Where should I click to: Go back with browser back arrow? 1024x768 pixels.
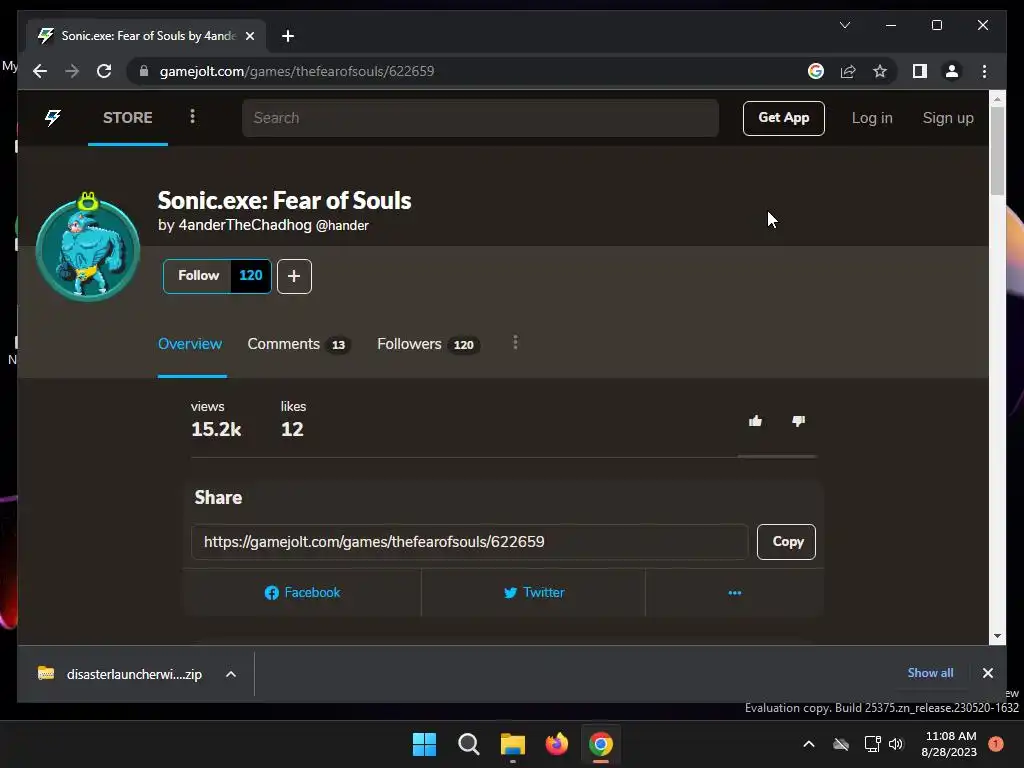coord(40,71)
